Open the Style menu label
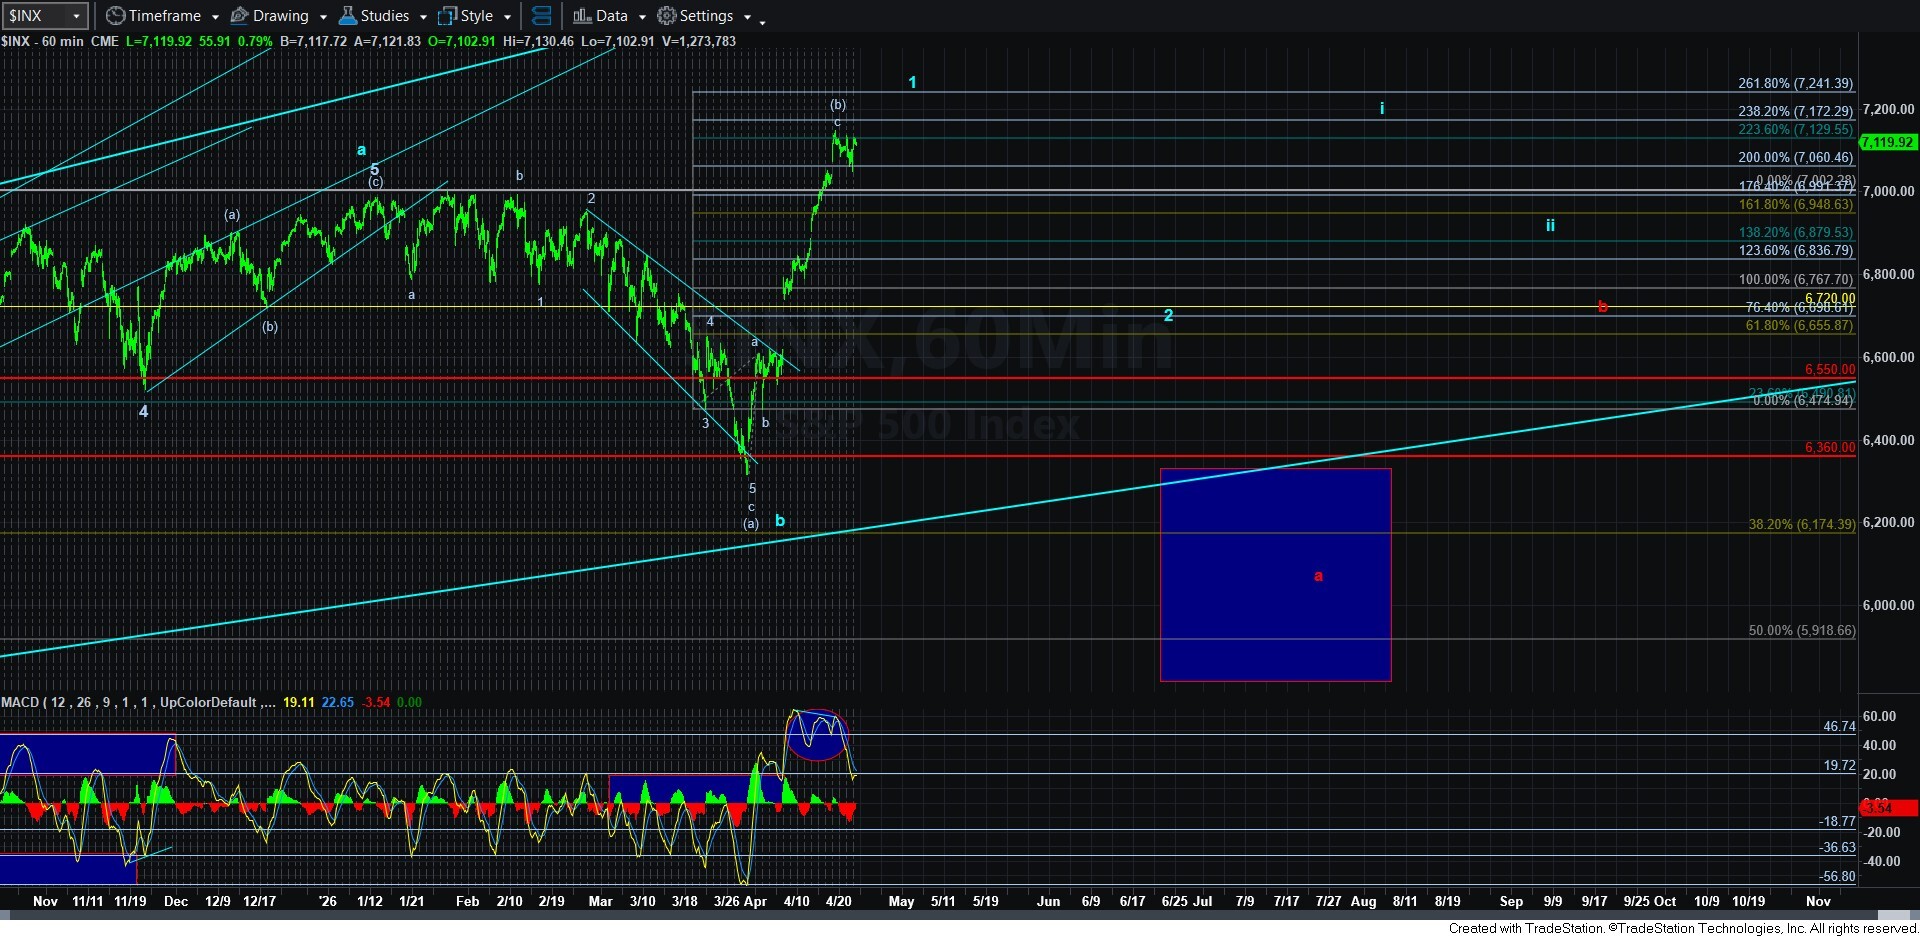The width and height of the screenshot is (1920, 936). (x=477, y=16)
